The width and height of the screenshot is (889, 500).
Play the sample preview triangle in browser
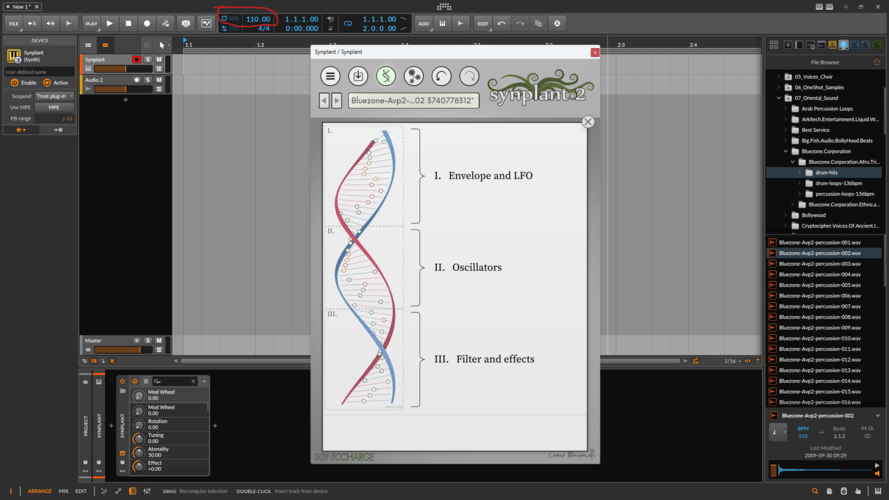coord(877,465)
